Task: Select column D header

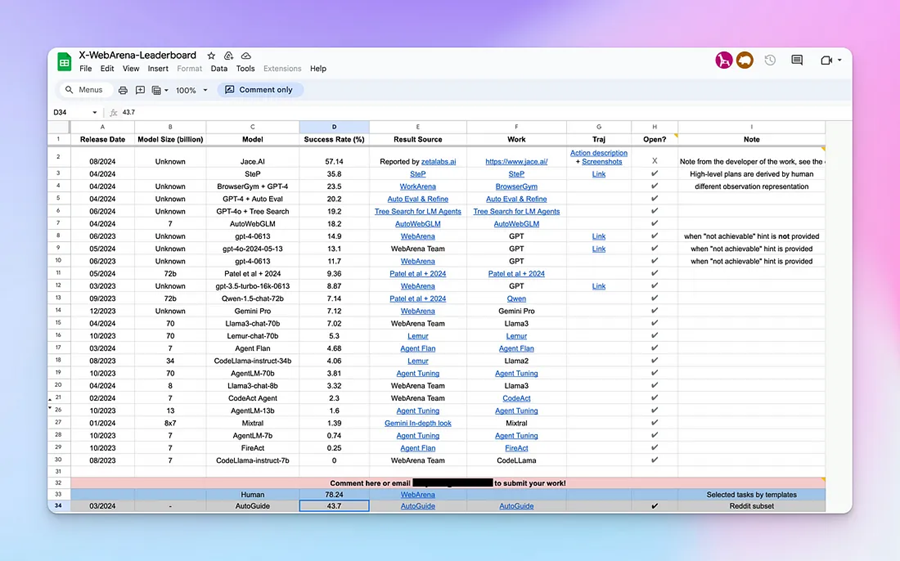Action: coord(334,127)
